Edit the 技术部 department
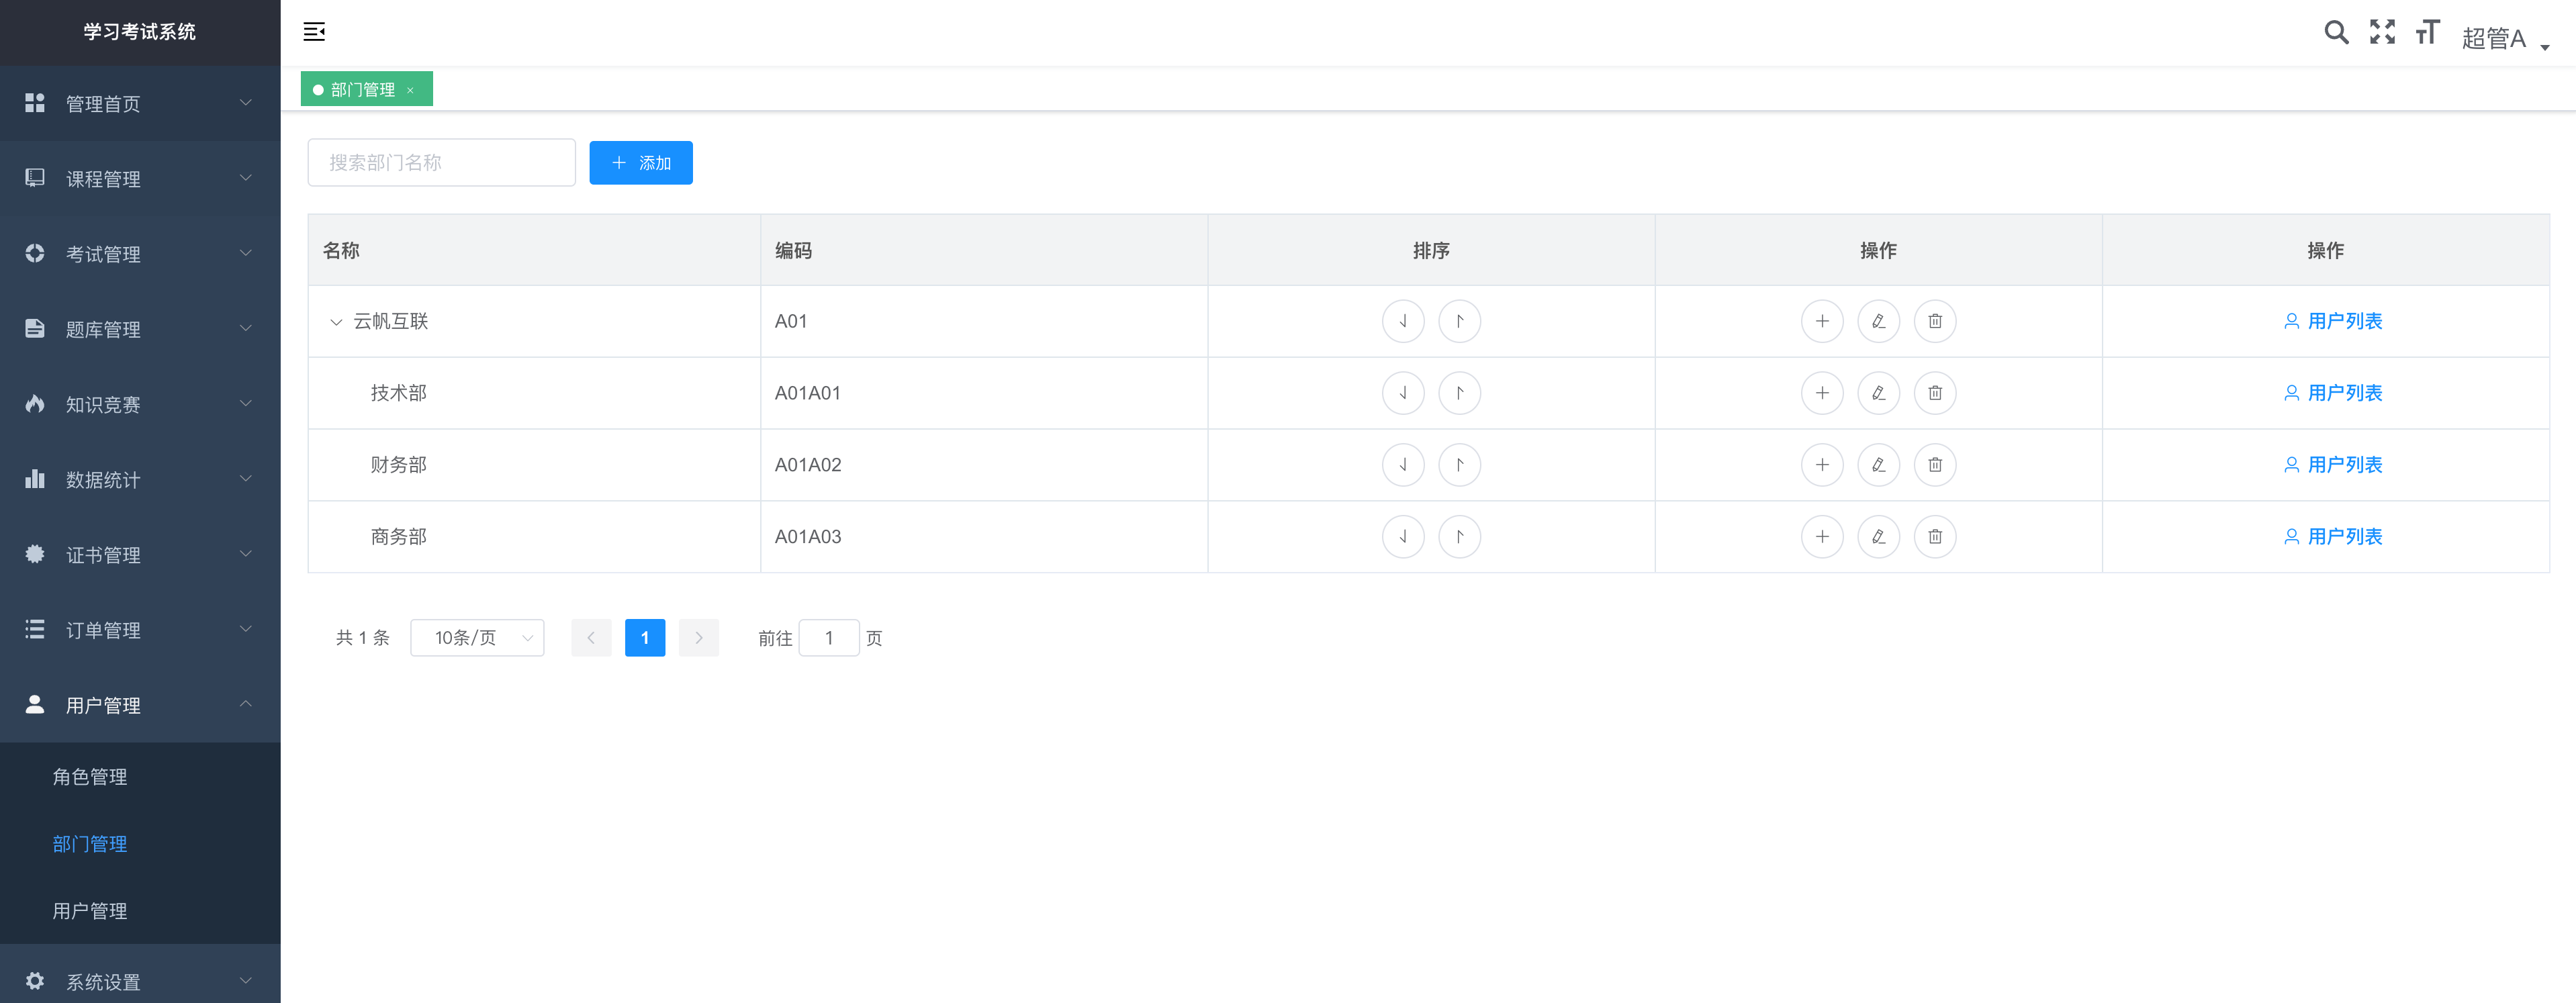The height and width of the screenshot is (1003, 2576). 1878,393
